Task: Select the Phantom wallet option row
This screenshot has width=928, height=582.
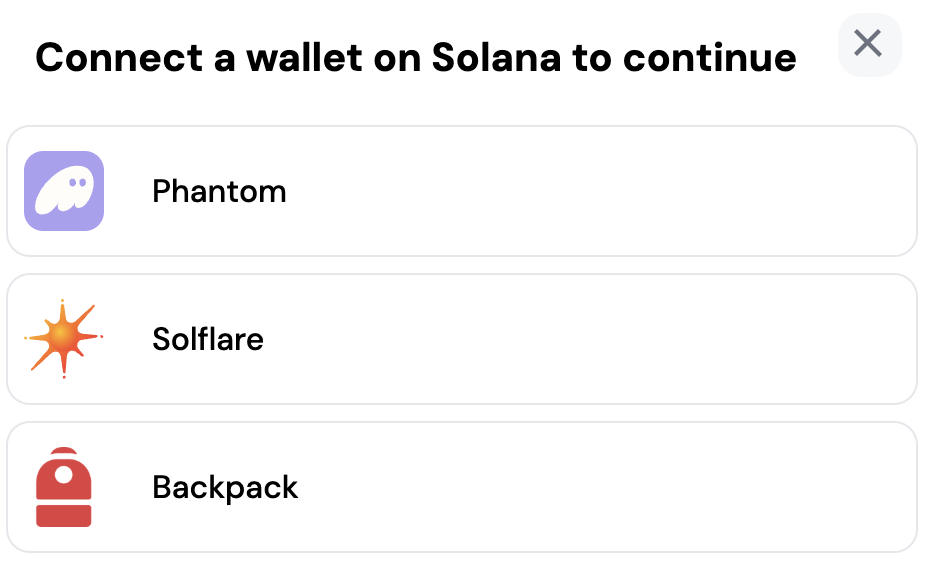Action: [460, 191]
